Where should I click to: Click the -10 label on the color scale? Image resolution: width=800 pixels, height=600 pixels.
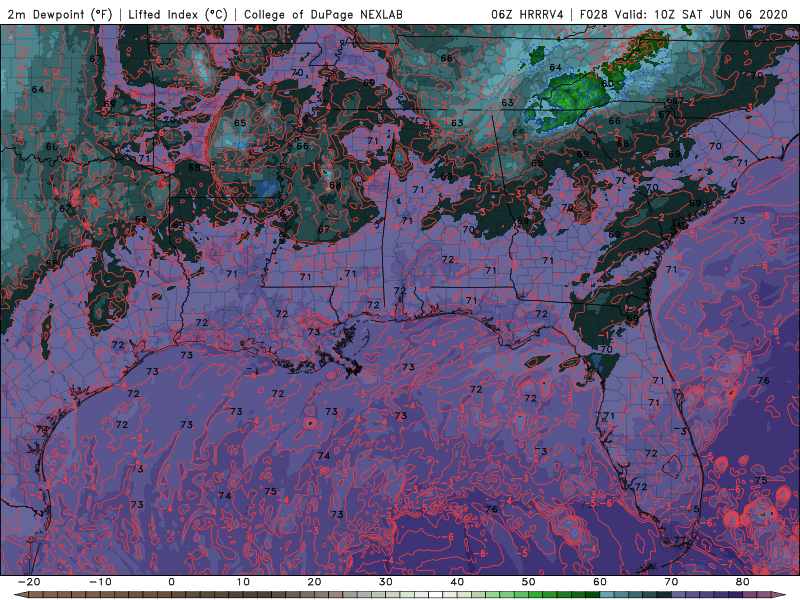[100, 582]
